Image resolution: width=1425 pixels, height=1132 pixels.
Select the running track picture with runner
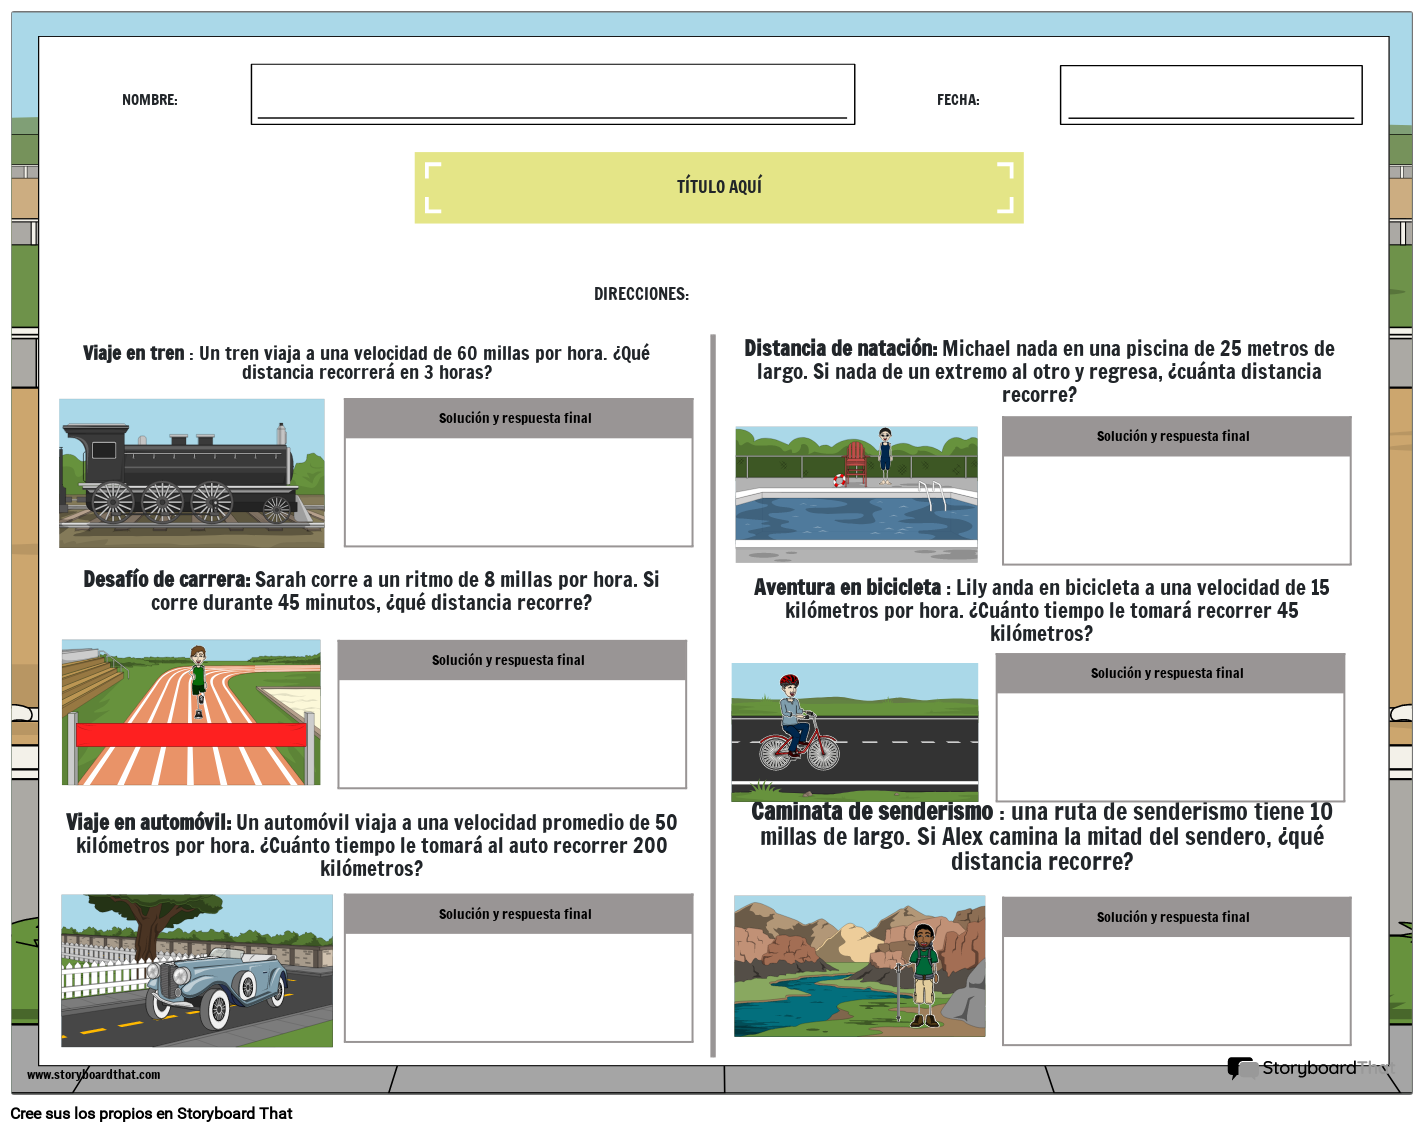pyautogui.click(x=191, y=712)
